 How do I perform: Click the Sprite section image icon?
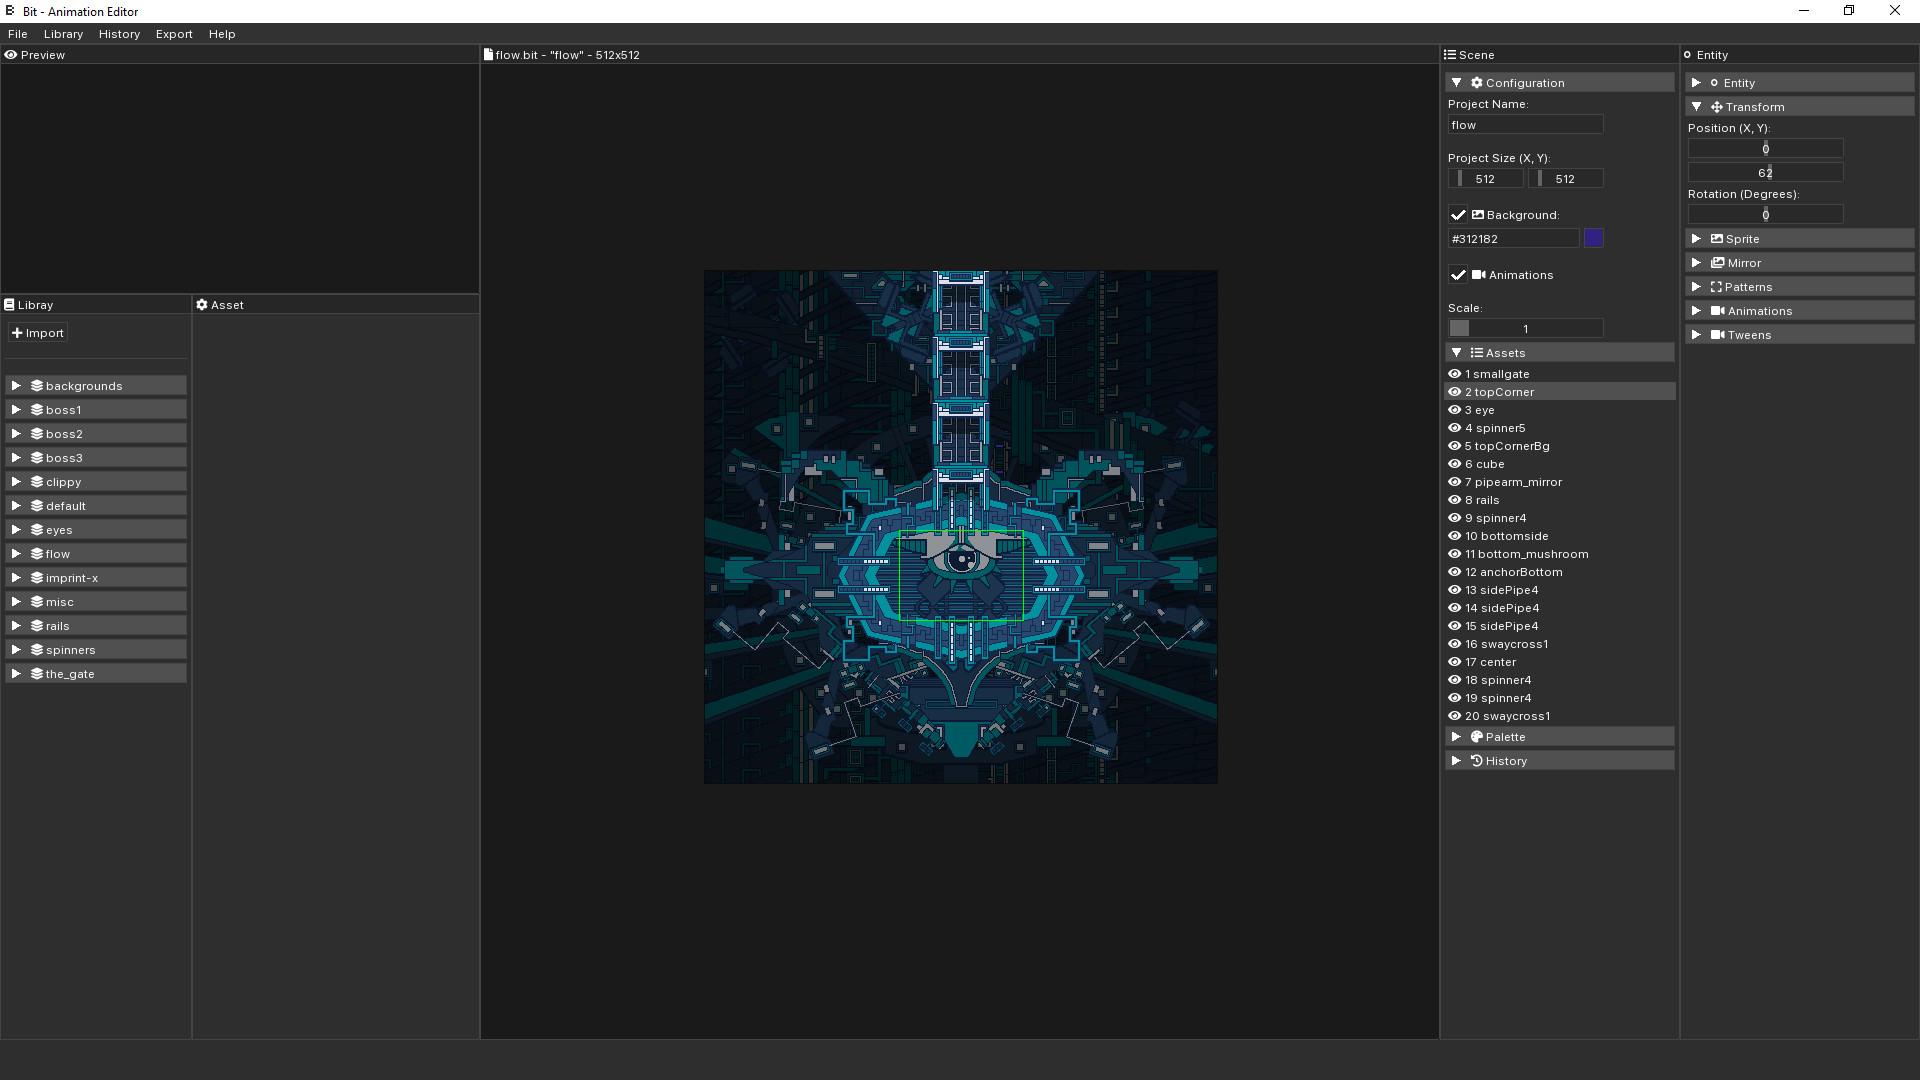[1716, 238]
